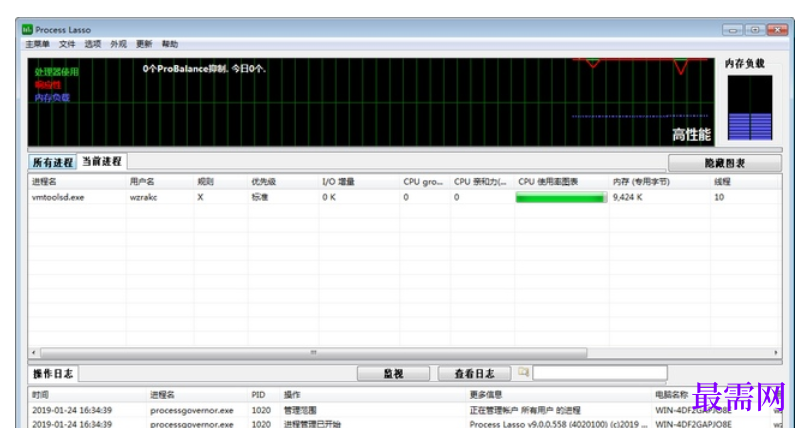Click the 监视 button

pos(393,374)
